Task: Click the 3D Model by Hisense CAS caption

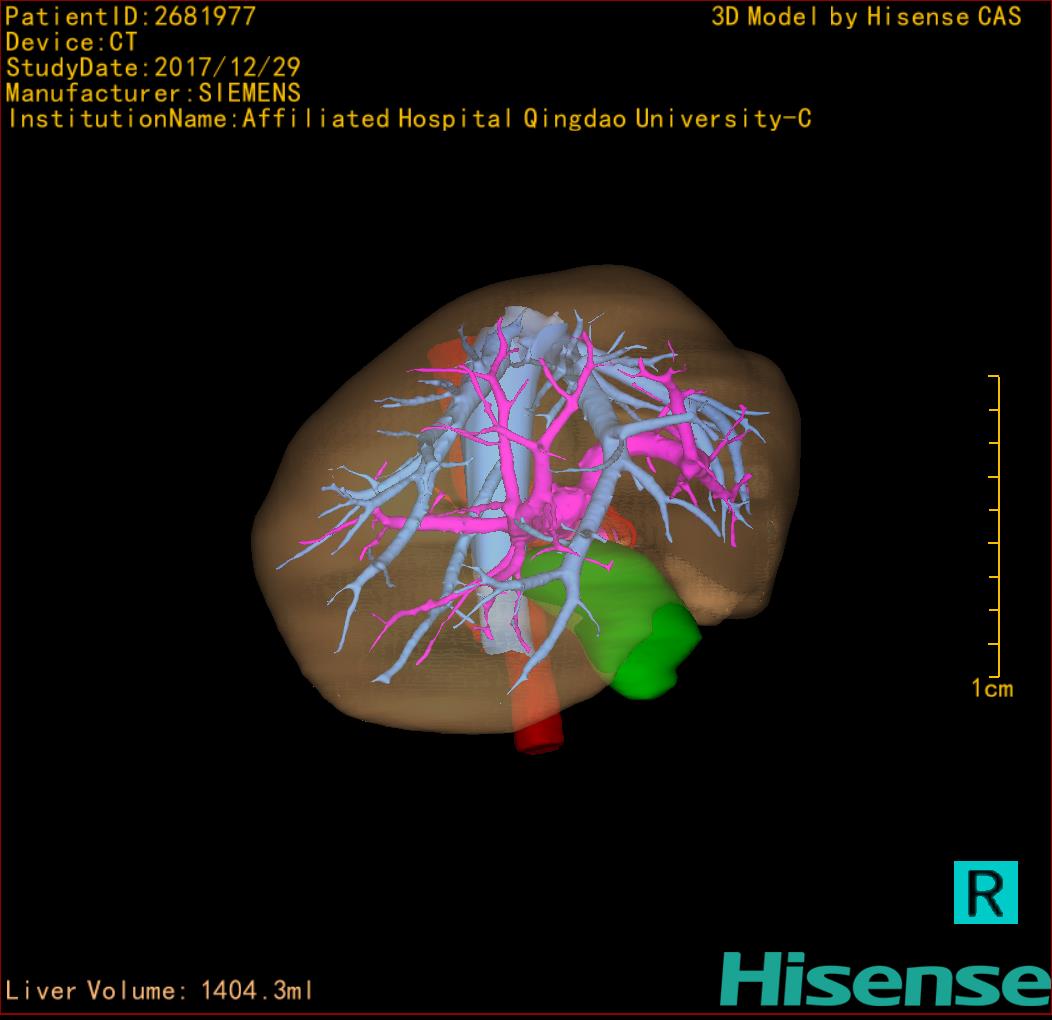Action: [x=866, y=16]
